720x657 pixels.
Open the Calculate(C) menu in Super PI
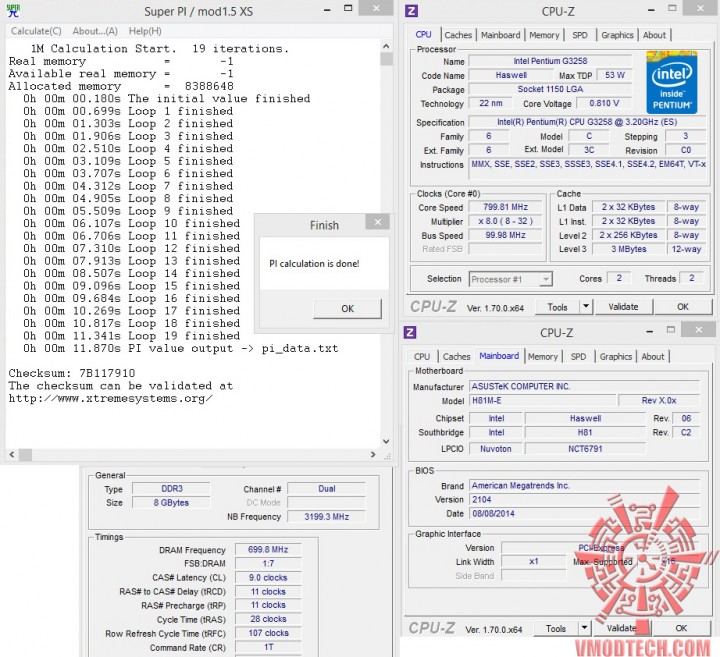(36, 31)
